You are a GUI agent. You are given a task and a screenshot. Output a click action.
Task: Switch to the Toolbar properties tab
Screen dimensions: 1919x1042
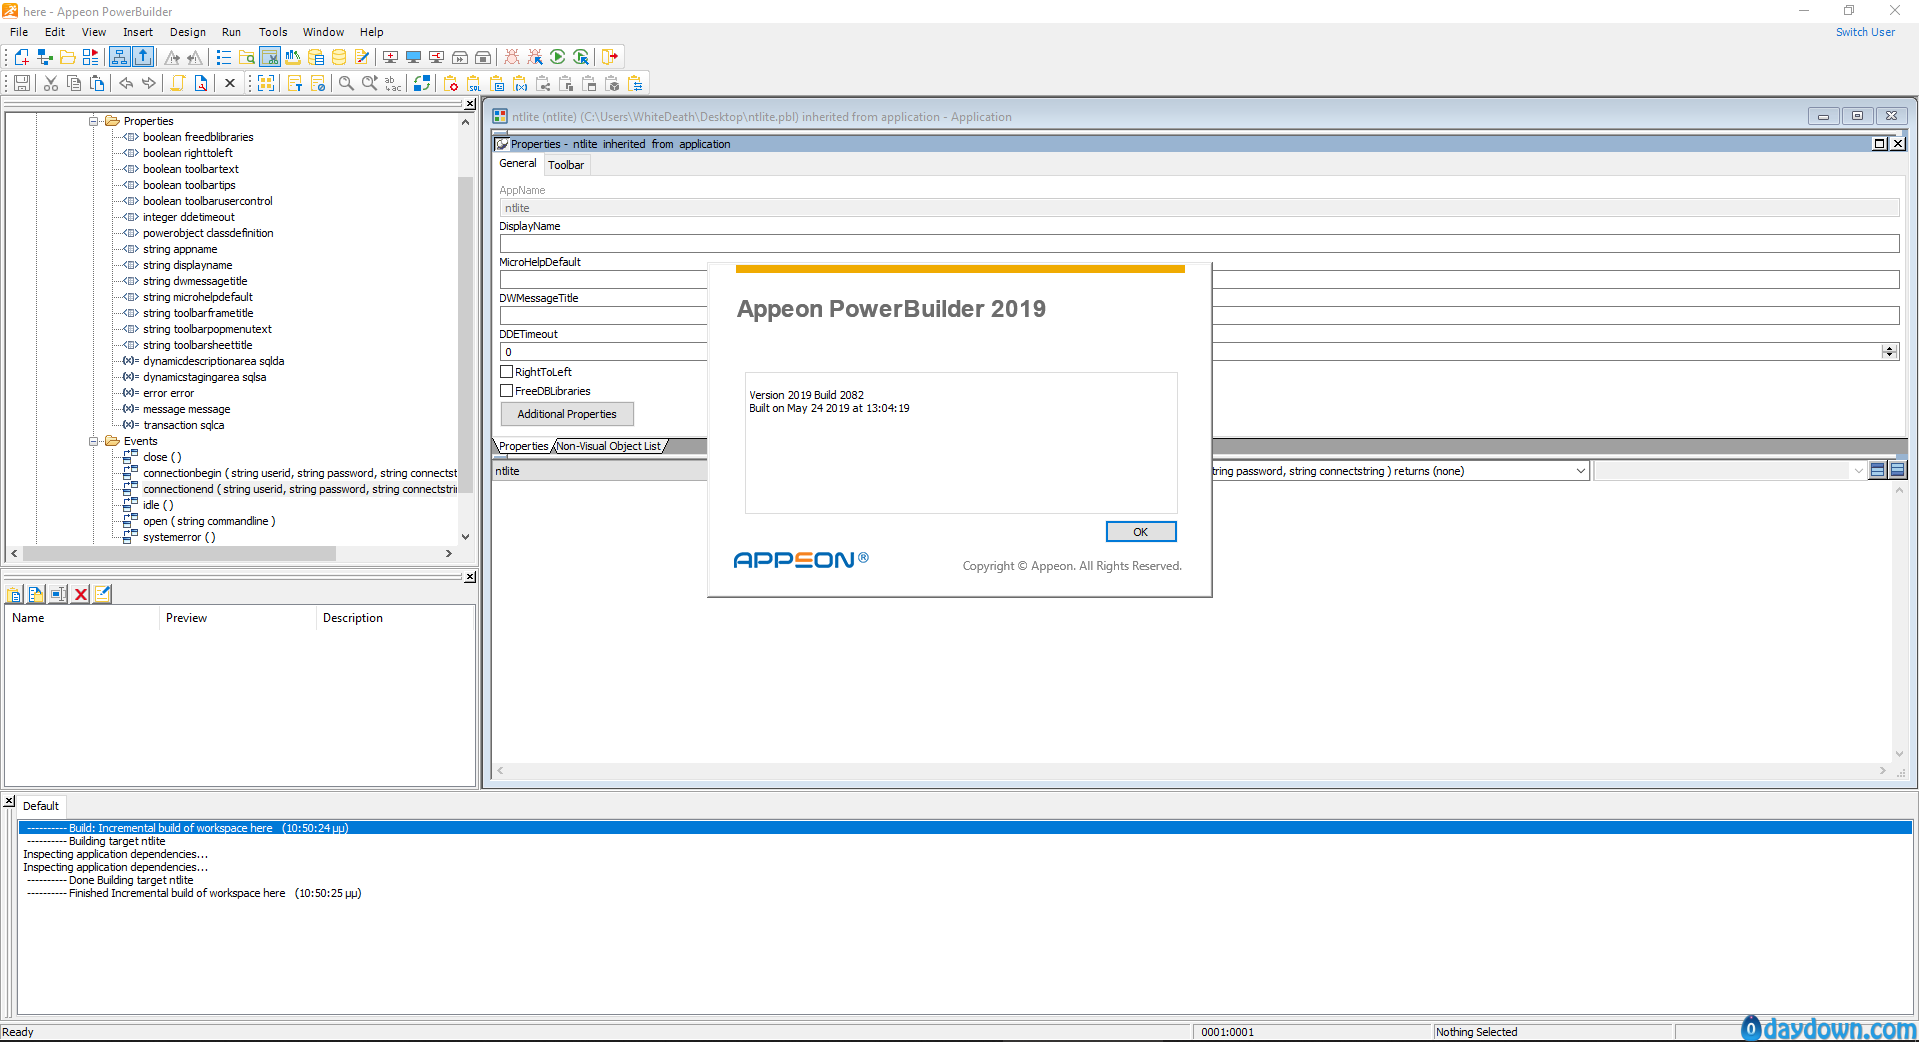[x=566, y=165]
